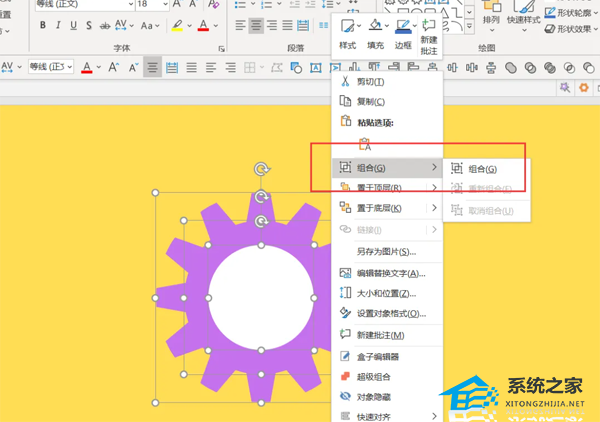This screenshot has height=422, width=600.
Task: Open bullets list dropdown arrow
Action: [253, 4]
